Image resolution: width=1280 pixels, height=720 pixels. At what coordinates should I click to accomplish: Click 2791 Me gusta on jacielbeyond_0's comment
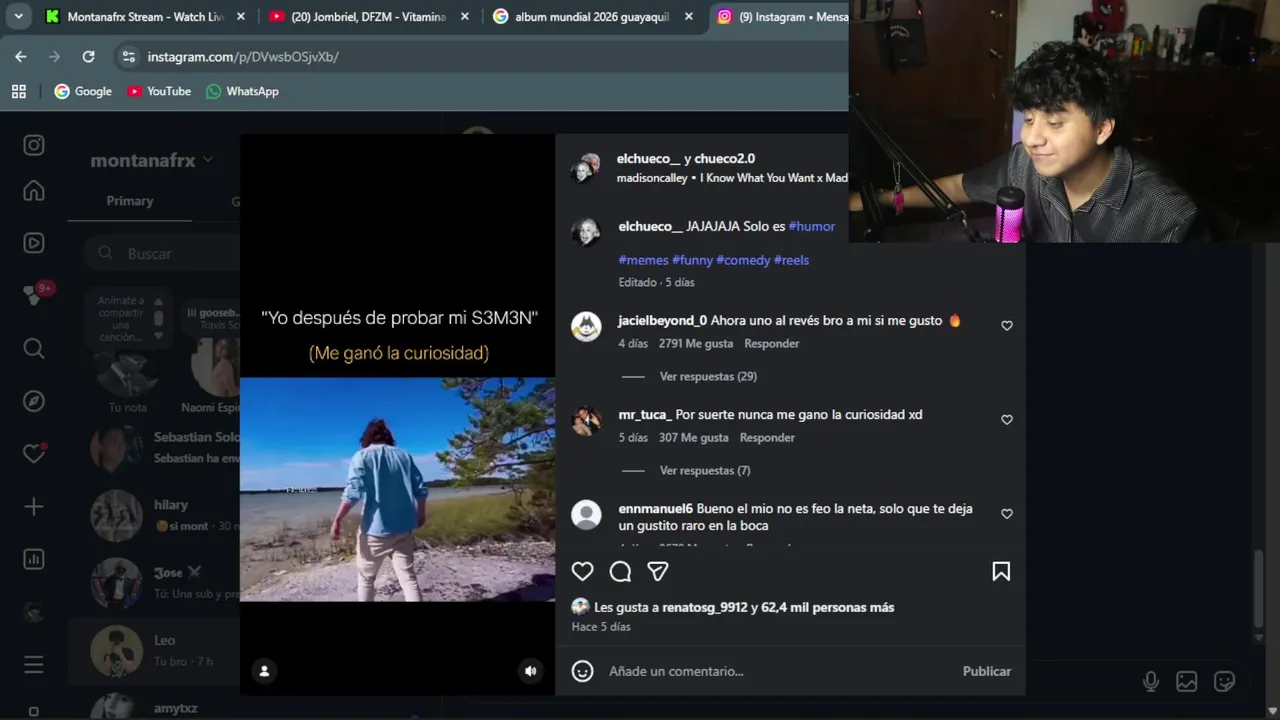pos(696,343)
